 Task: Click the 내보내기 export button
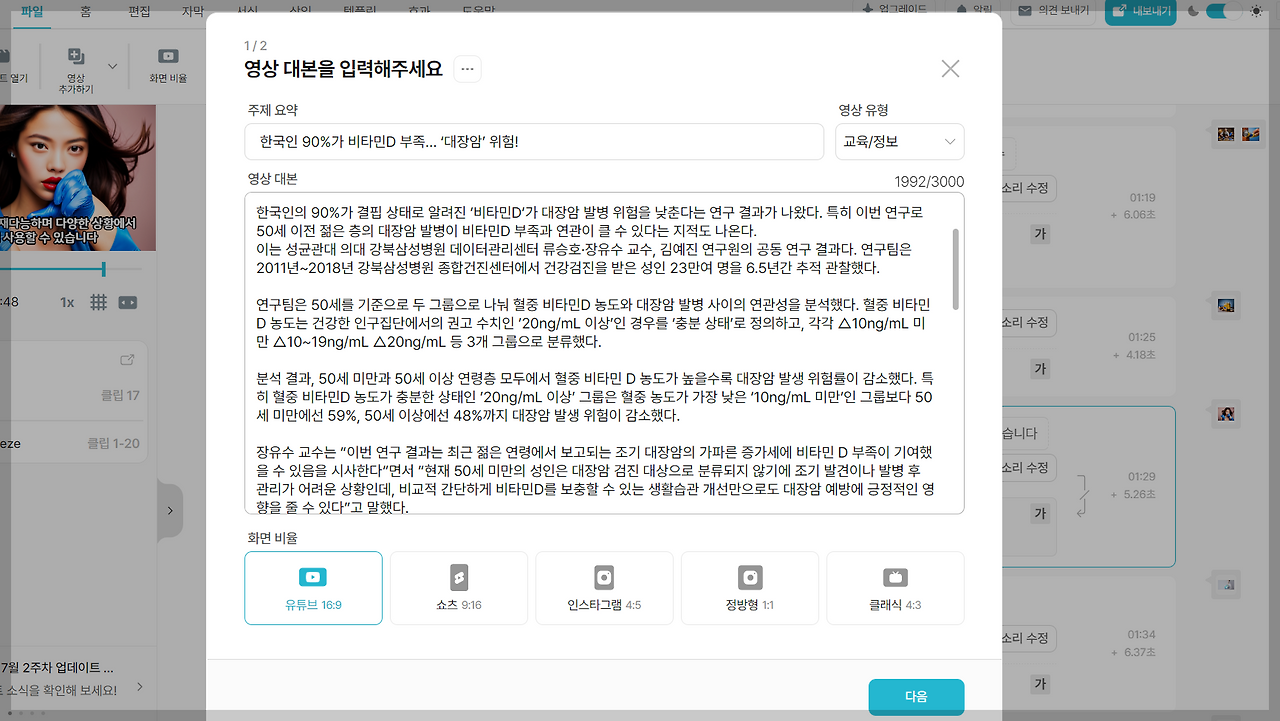(1140, 12)
